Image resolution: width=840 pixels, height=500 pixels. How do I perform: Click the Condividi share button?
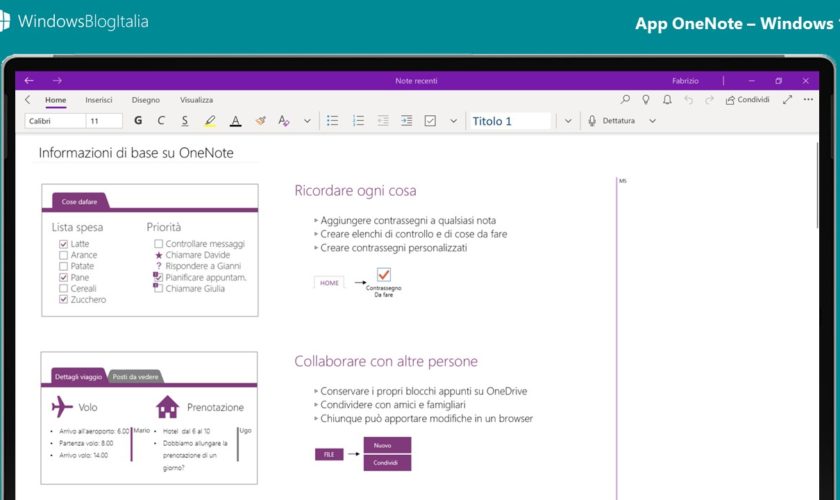[x=748, y=100]
